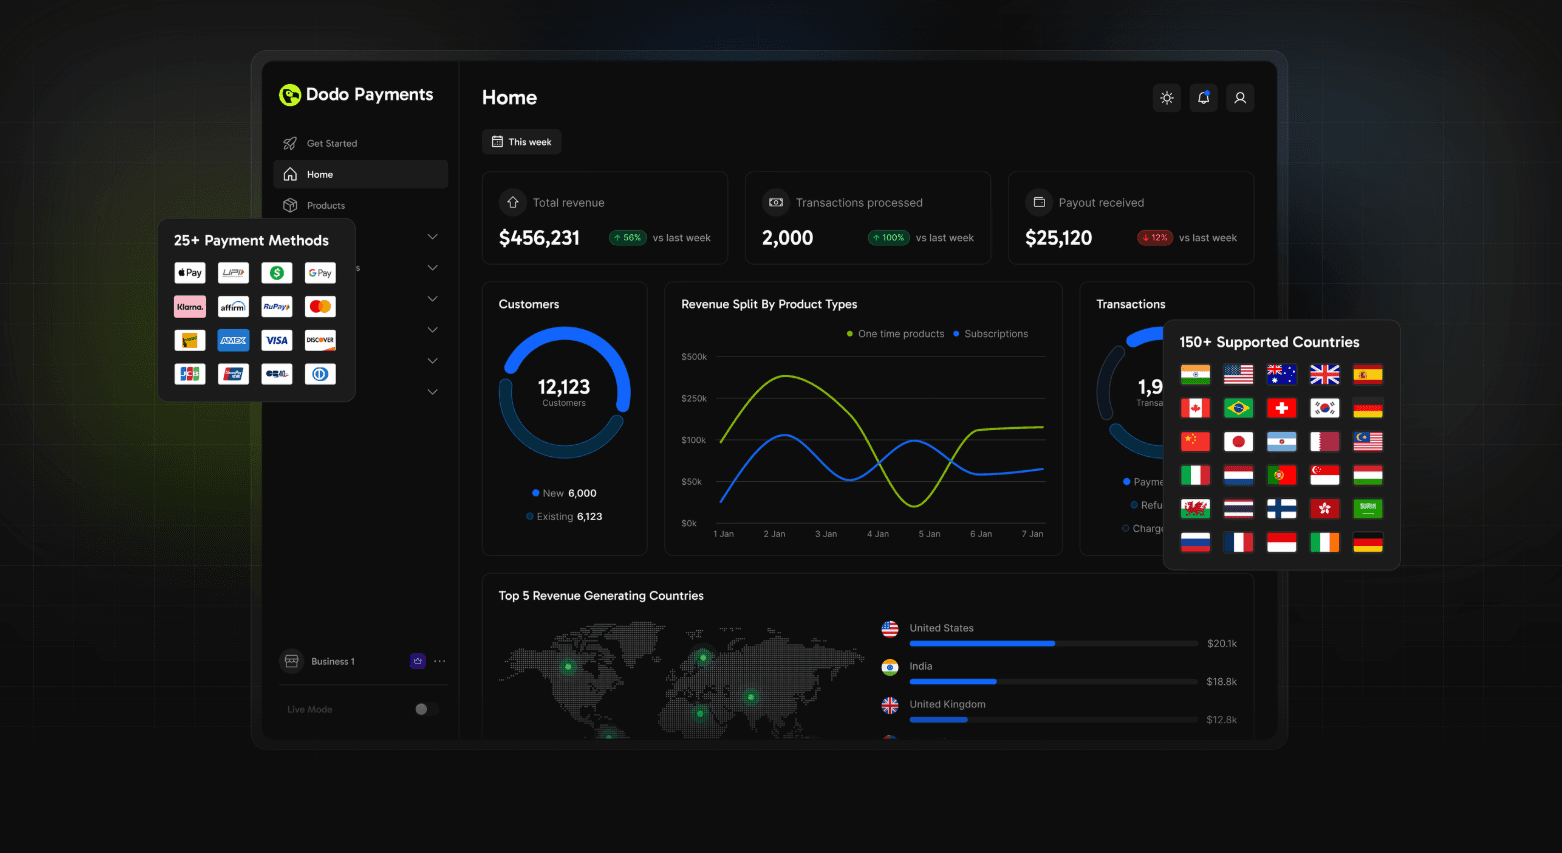Open the notifications bell
This screenshot has width=1562, height=853.
tap(1203, 98)
